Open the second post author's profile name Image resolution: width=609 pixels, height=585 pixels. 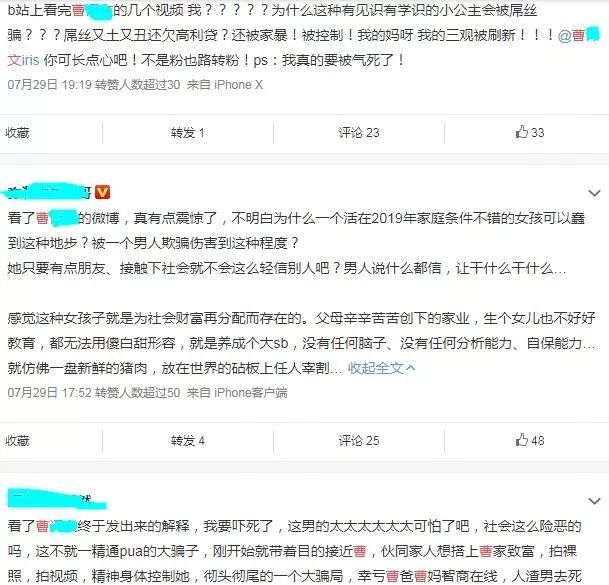pos(49,192)
